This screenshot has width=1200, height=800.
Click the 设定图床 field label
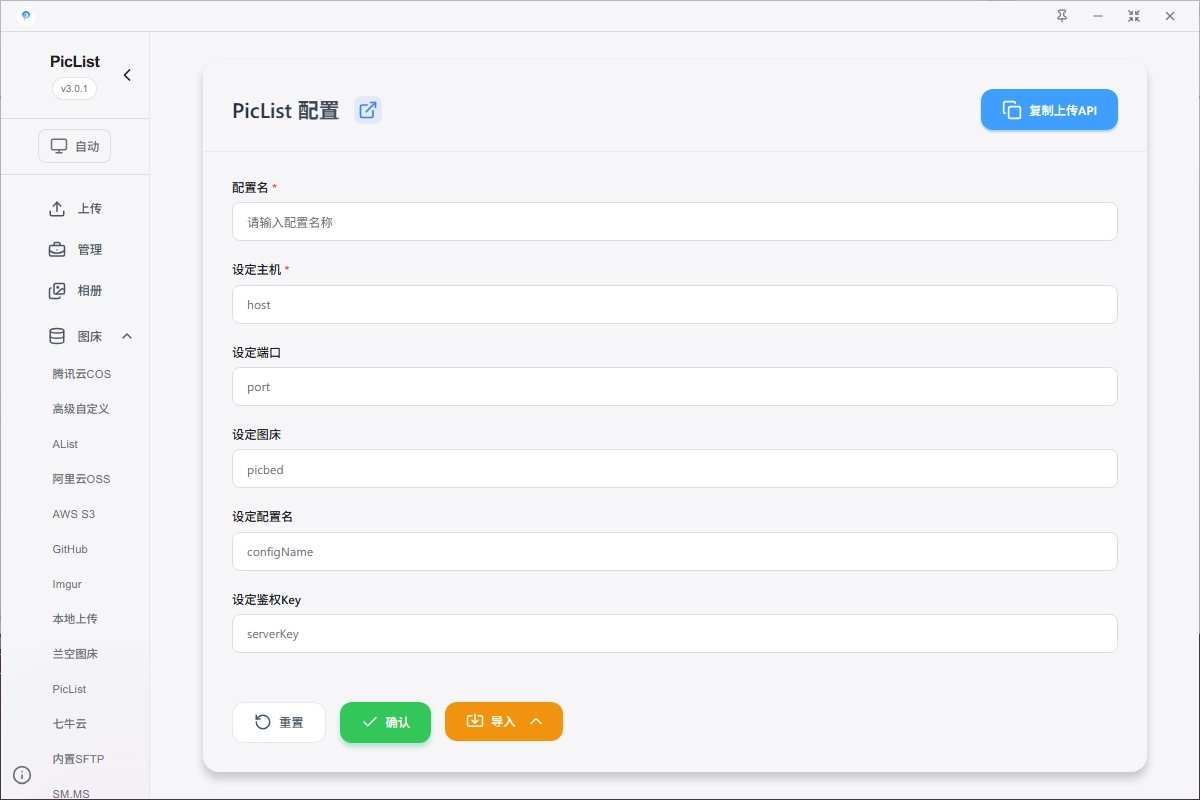(x=256, y=435)
